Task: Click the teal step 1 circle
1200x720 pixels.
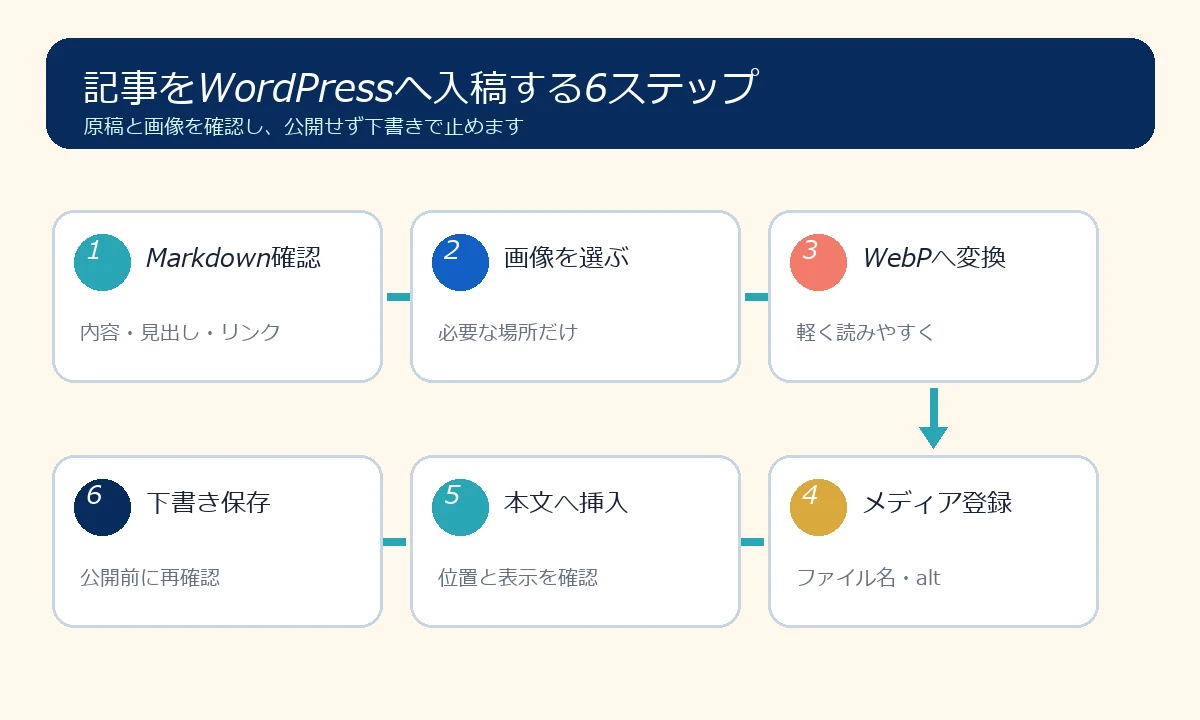Action: click(103, 262)
